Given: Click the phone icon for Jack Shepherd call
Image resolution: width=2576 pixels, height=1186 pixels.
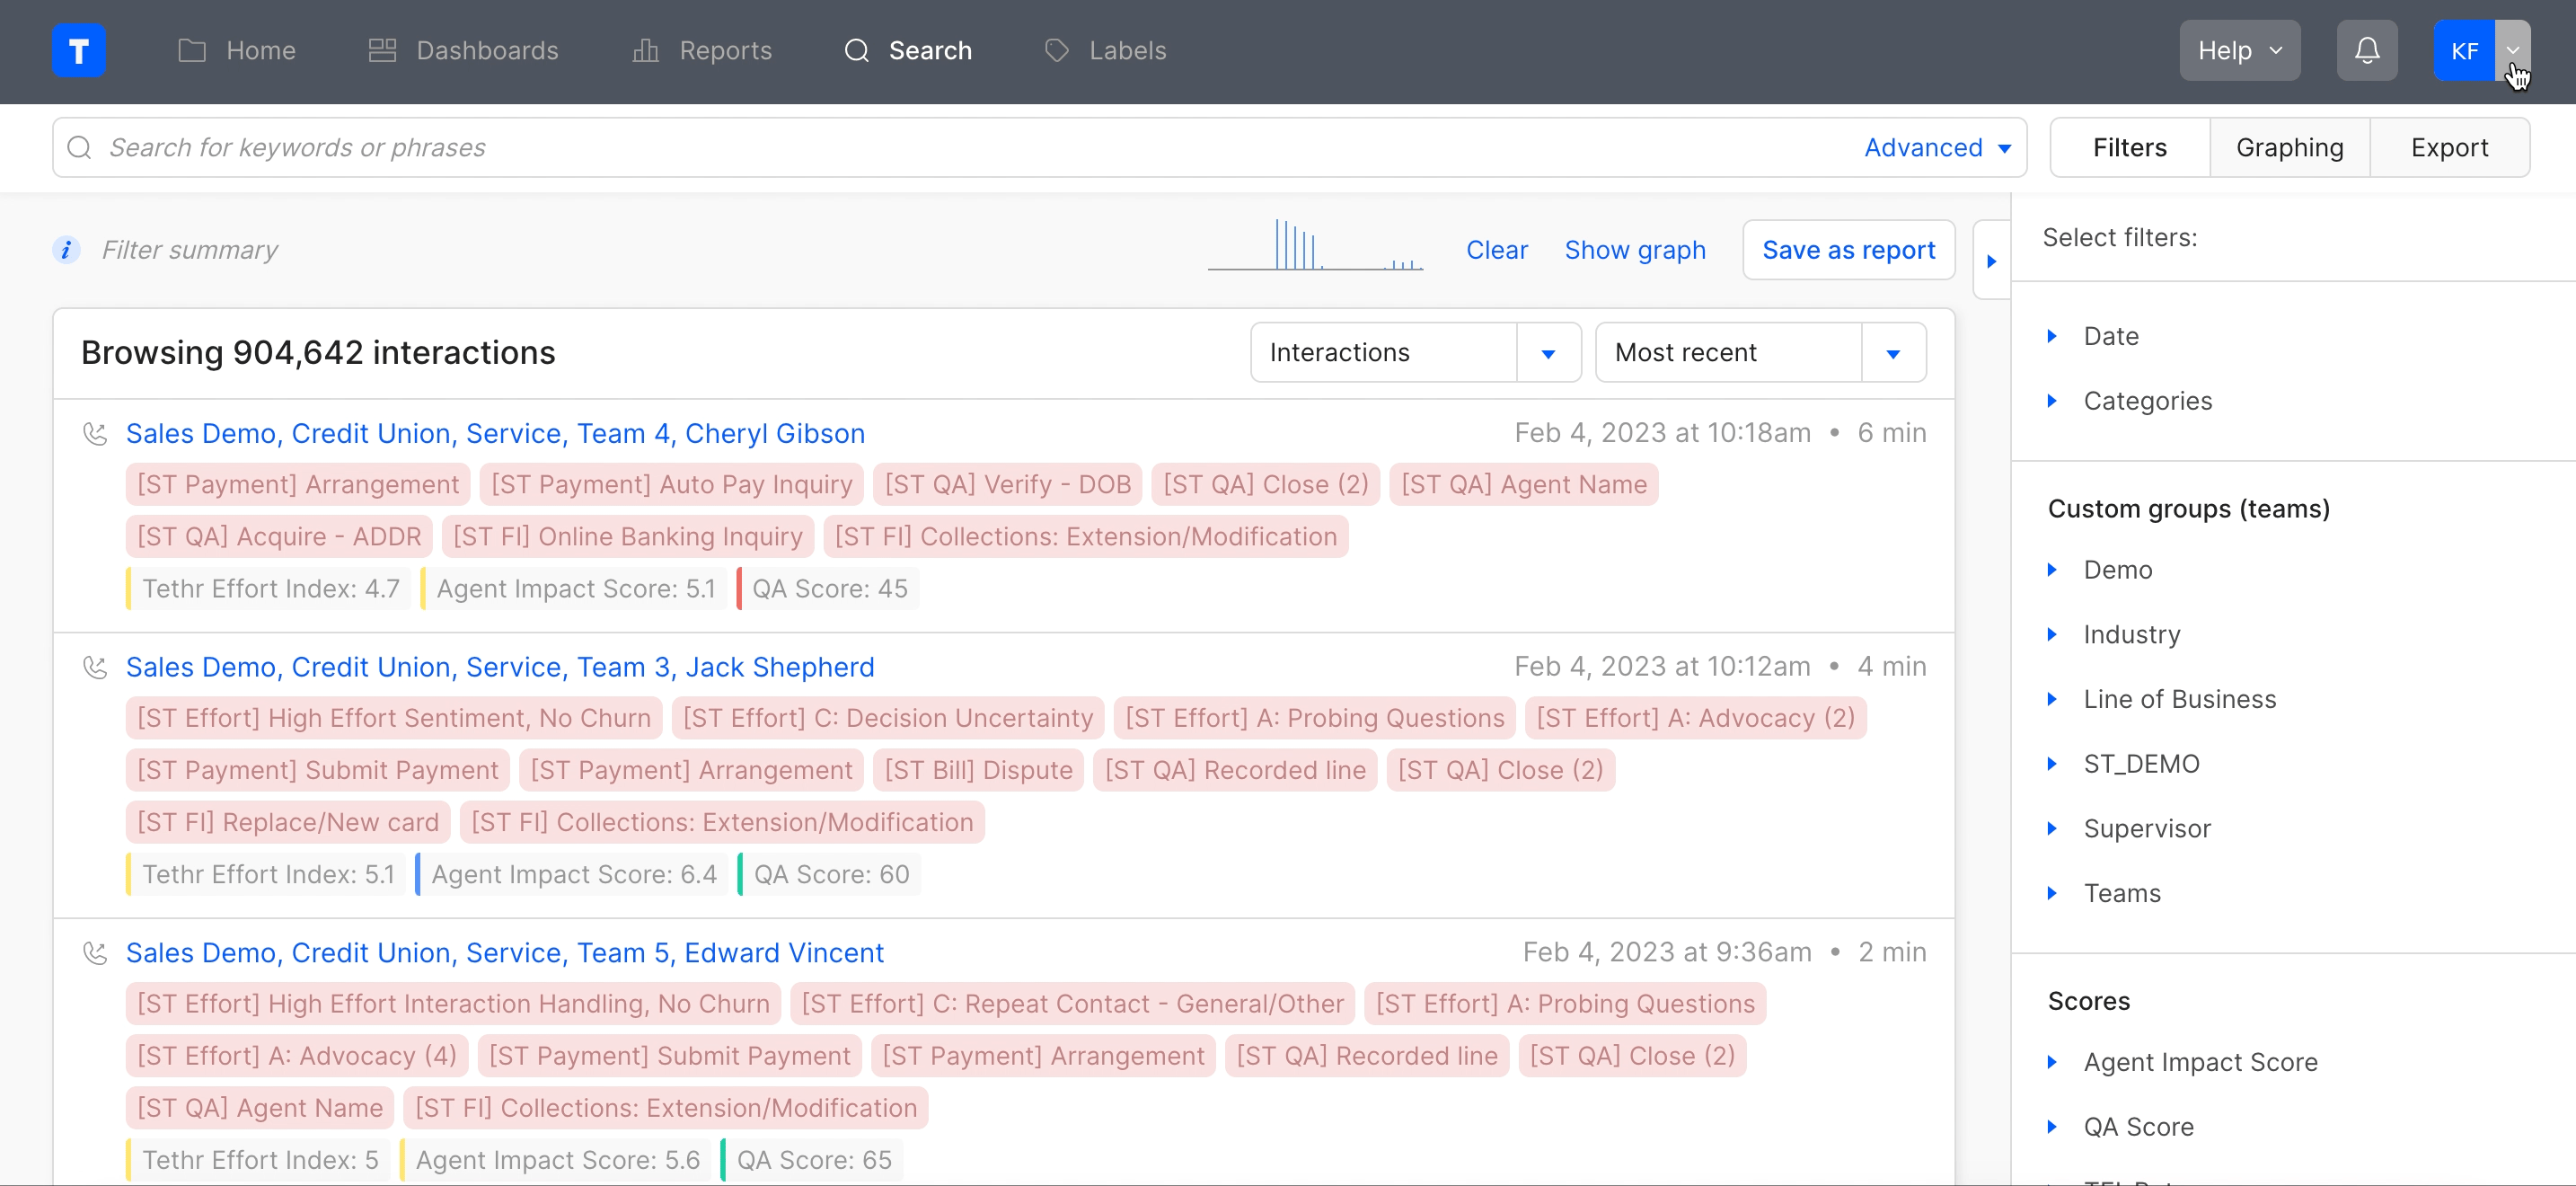Looking at the screenshot, I should point(95,667).
